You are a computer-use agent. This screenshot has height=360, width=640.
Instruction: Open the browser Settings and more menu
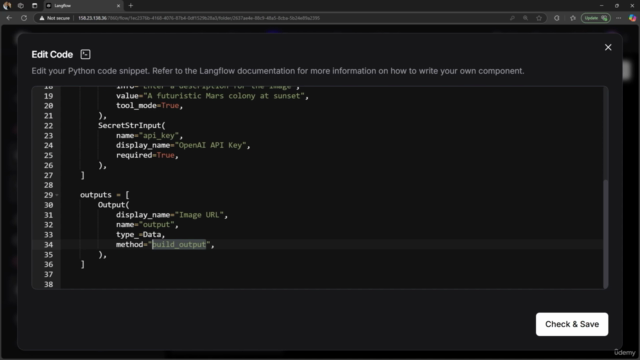(x=619, y=18)
